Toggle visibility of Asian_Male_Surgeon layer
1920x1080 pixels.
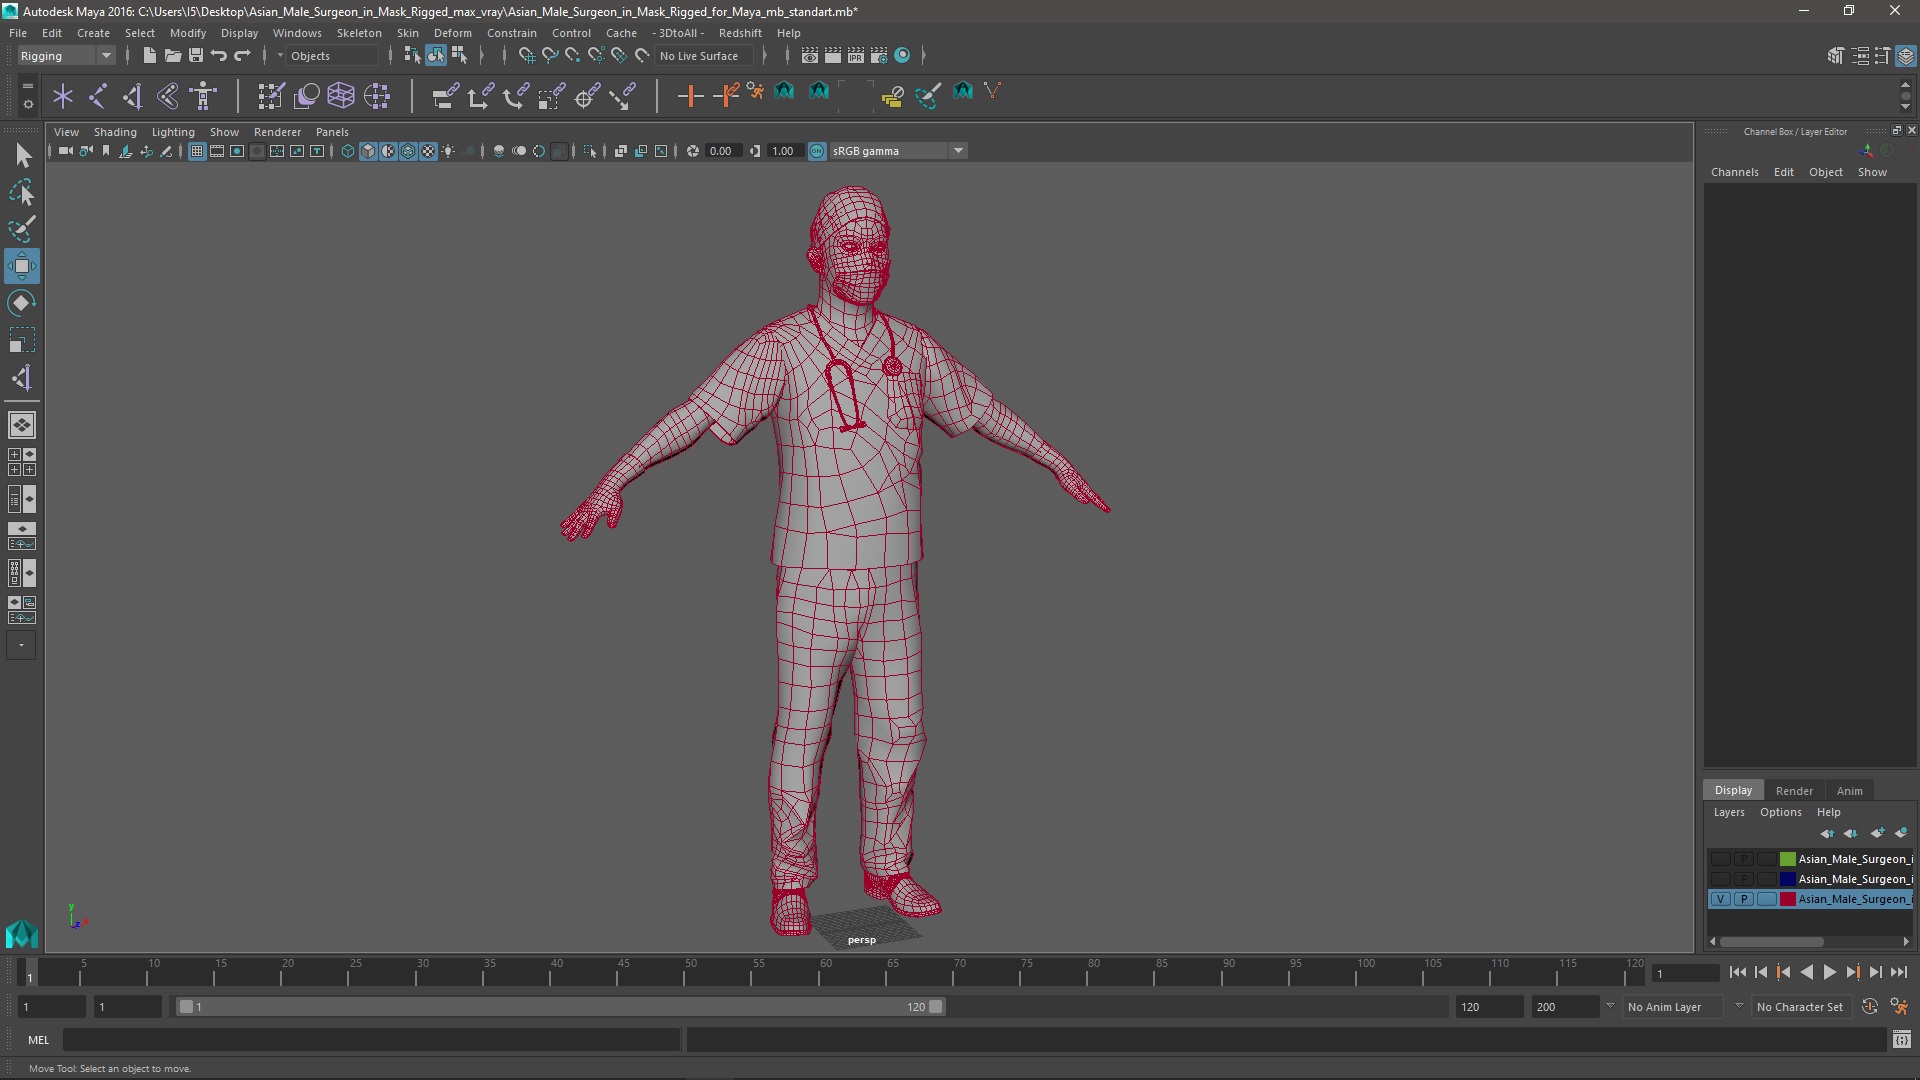pos(1720,899)
